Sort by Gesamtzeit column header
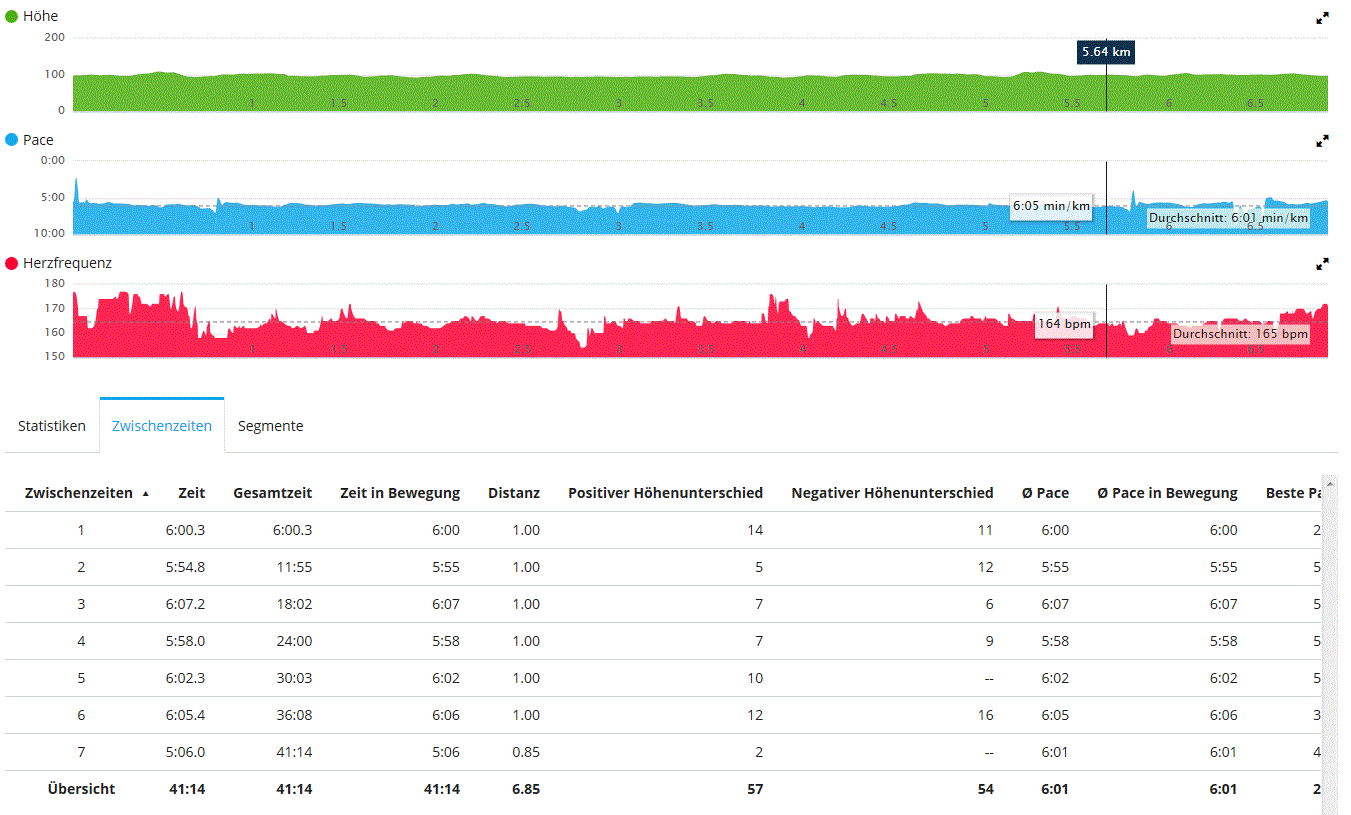The width and height of the screenshot is (1351, 815). [272, 493]
